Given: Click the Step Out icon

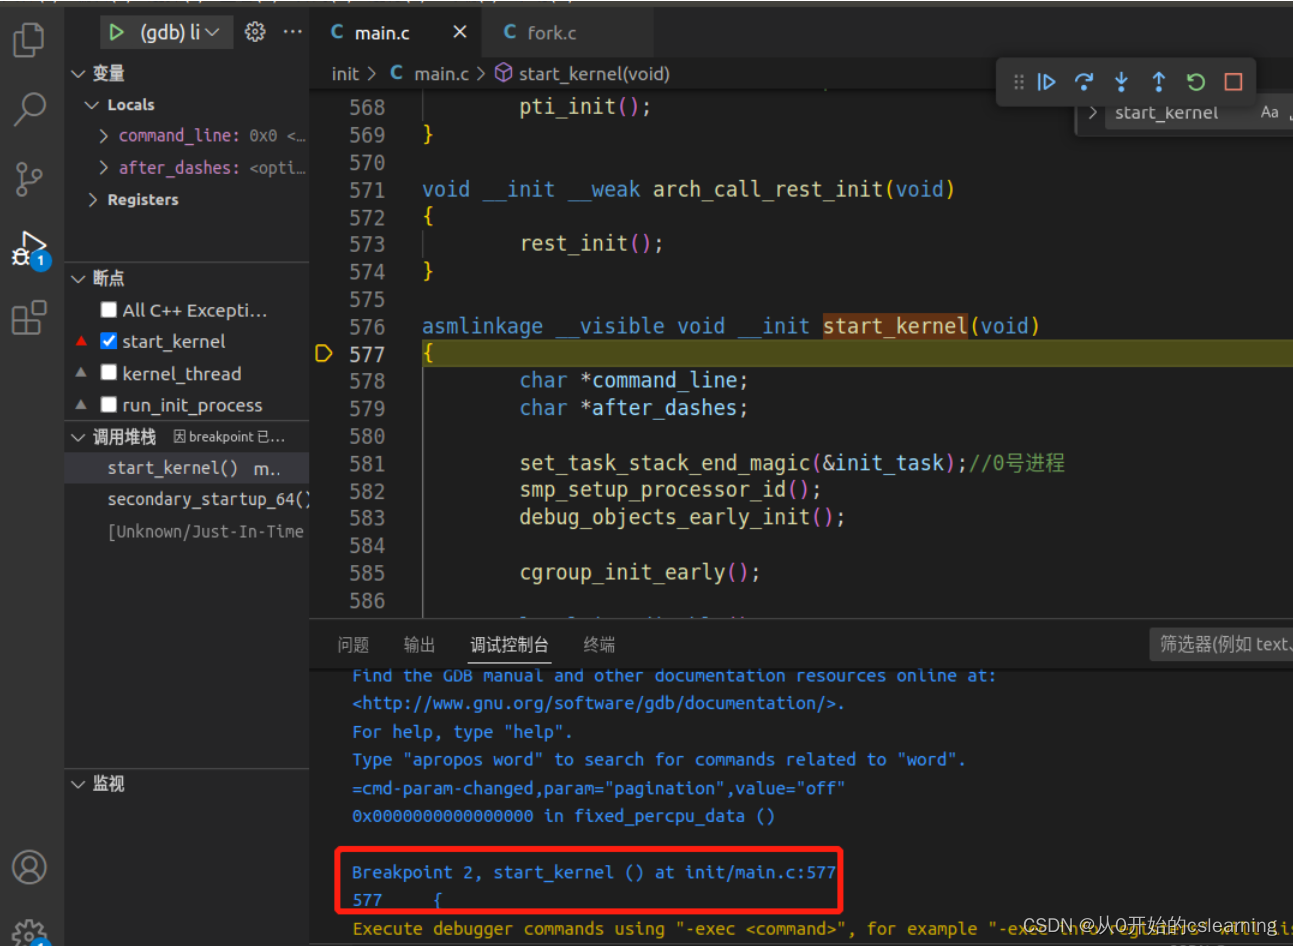Looking at the screenshot, I should pyautogui.click(x=1158, y=82).
